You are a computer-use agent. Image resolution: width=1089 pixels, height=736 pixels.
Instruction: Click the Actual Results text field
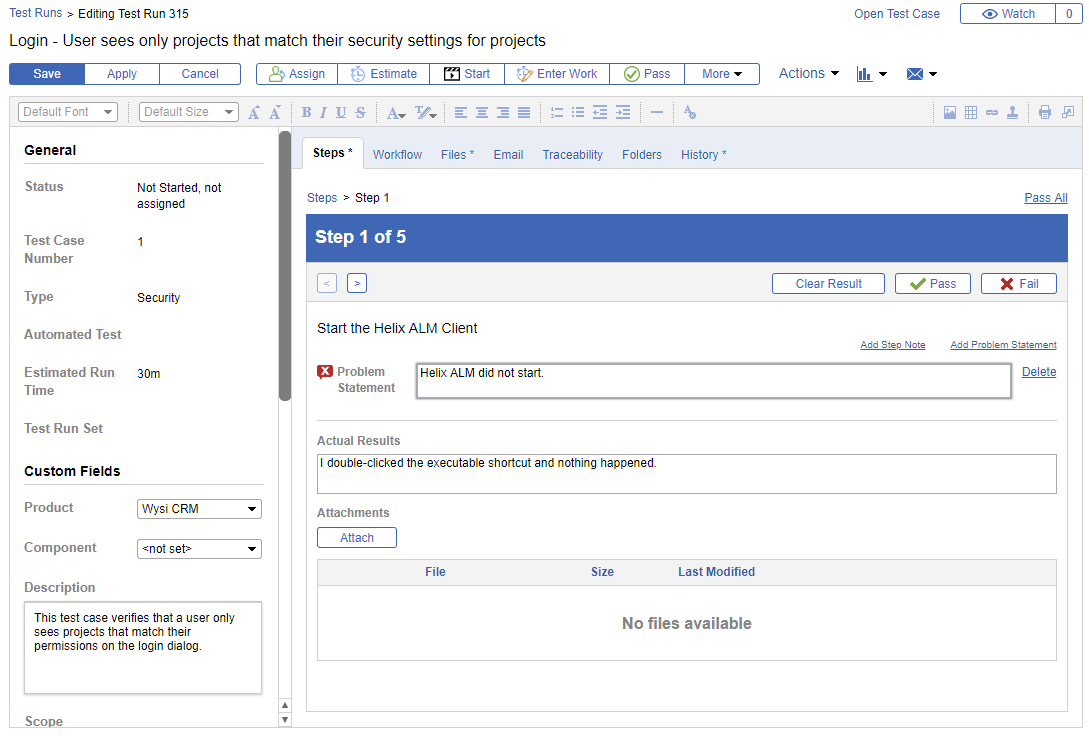point(686,474)
